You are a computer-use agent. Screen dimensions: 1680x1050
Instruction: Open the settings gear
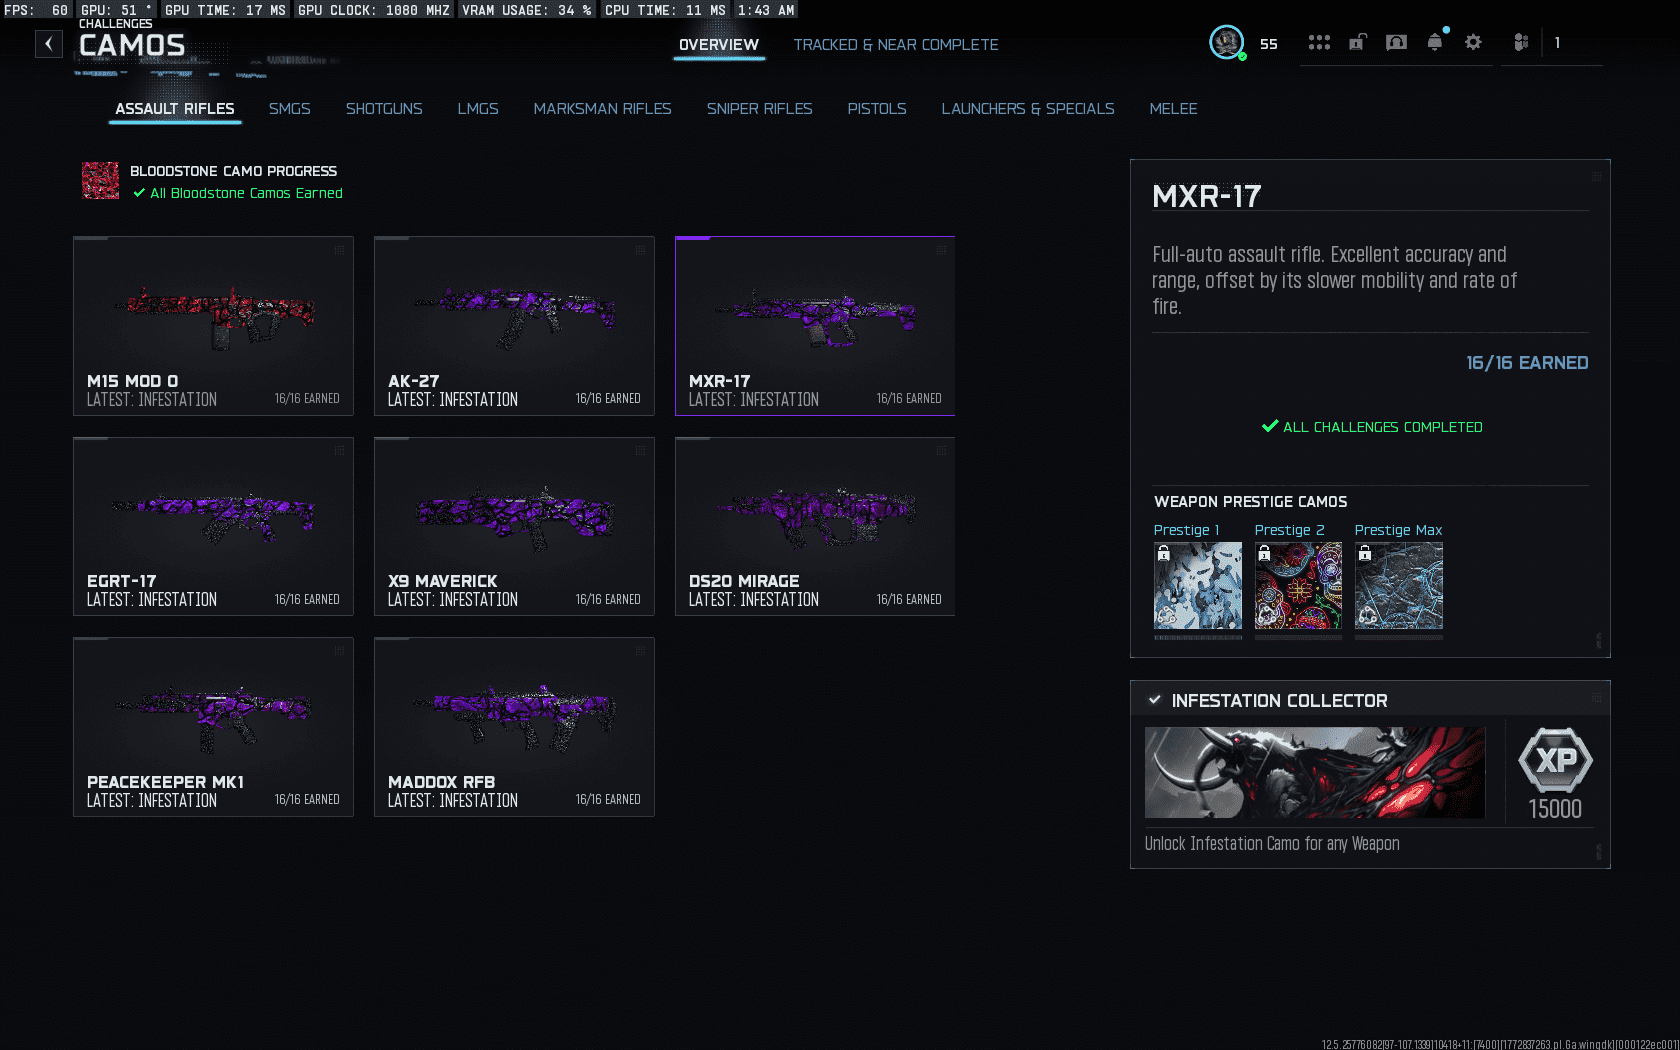[x=1473, y=43]
